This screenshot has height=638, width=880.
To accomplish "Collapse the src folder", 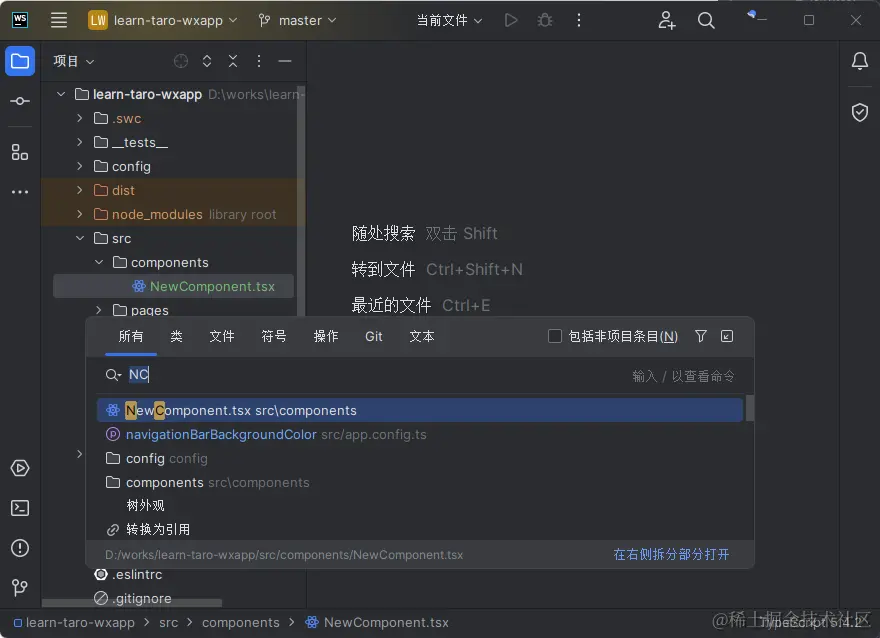I will [x=80, y=238].
